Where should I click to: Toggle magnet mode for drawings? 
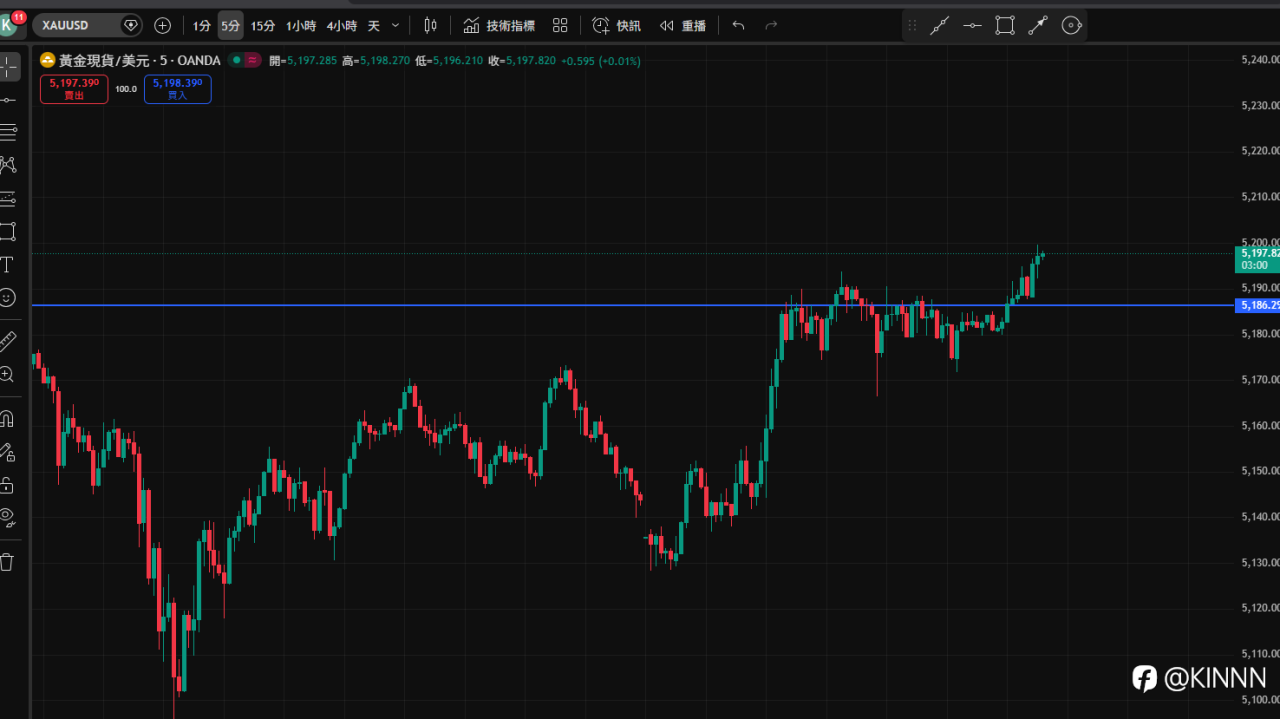pyautogui.click(x=7, y=418)
